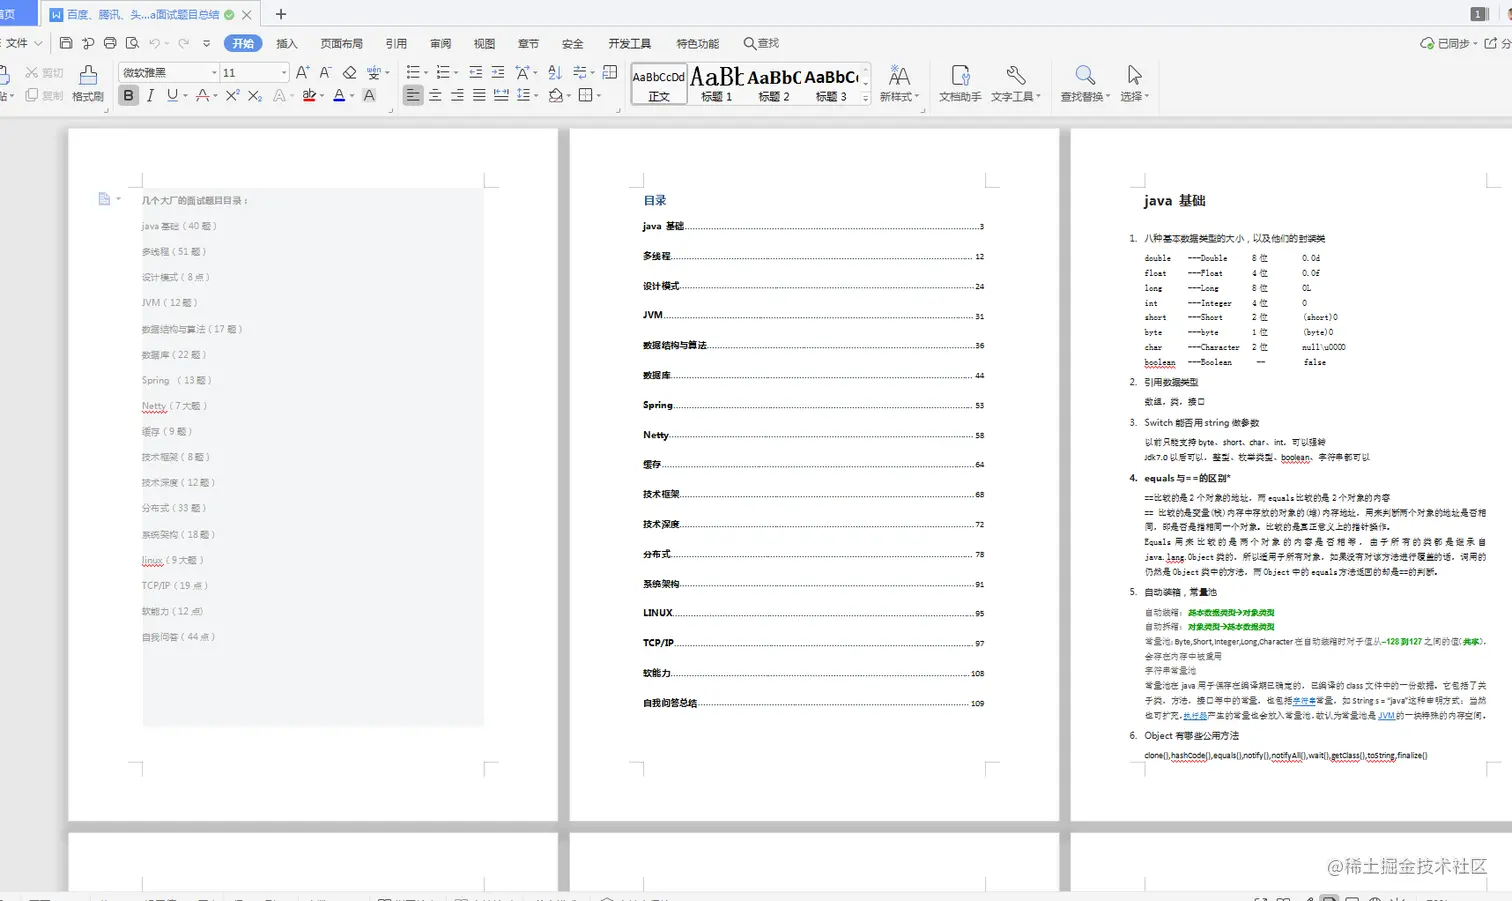Click the Sort (A-Z) icon
The height and width of the screenshot is (901, 1512).
click(x=555, y=72)
